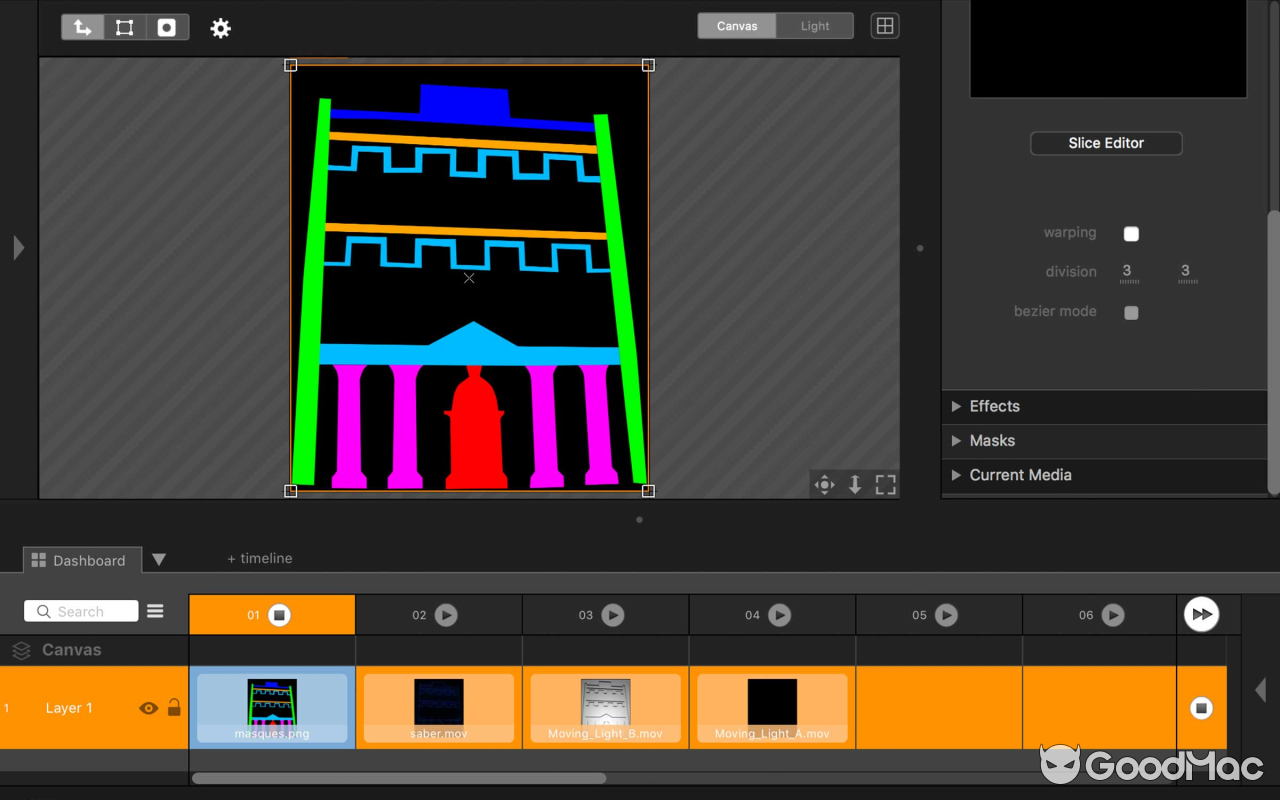Expand the Current Media section

(x=1019, y=475)
